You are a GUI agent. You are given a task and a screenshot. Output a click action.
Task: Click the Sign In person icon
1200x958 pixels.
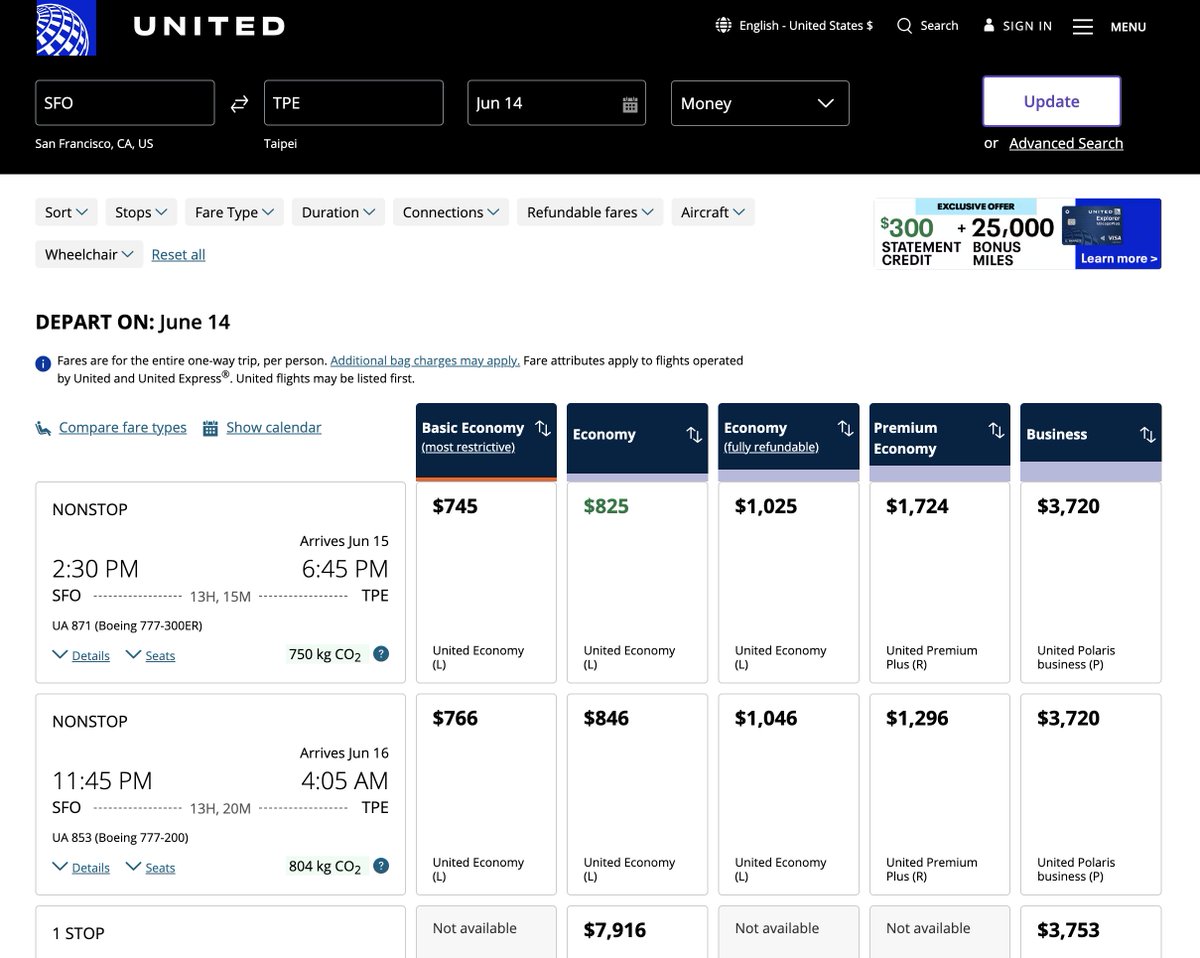click(989, 26)
